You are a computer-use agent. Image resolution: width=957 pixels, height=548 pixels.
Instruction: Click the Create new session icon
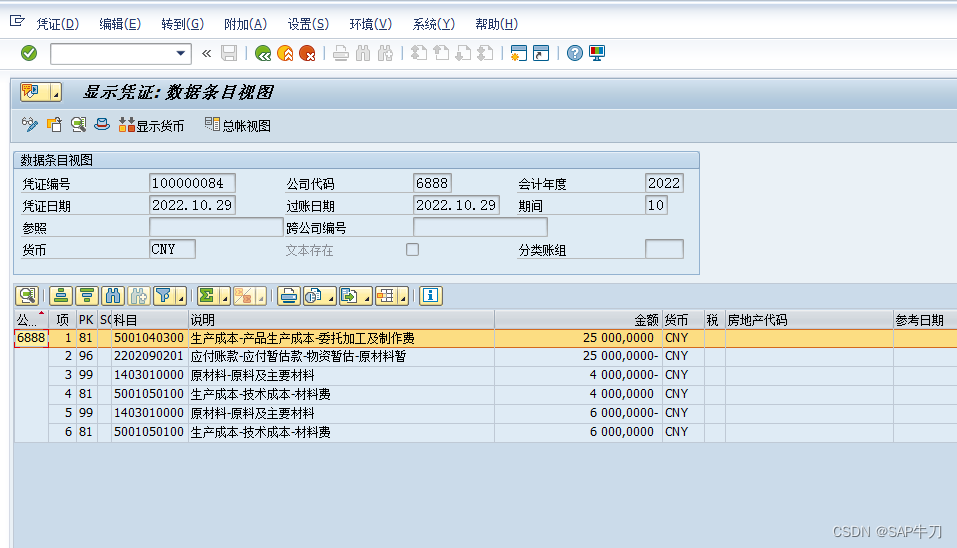[x=519, y=53]
